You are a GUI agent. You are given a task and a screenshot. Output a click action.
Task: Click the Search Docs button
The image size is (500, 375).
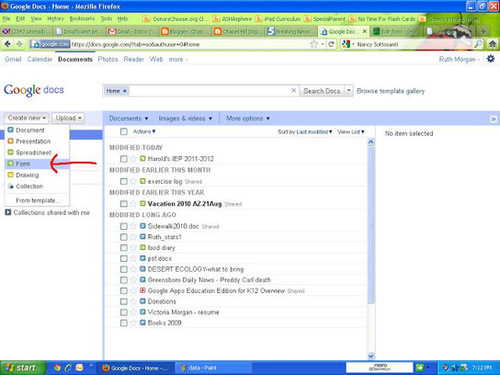tap(322, 91)
